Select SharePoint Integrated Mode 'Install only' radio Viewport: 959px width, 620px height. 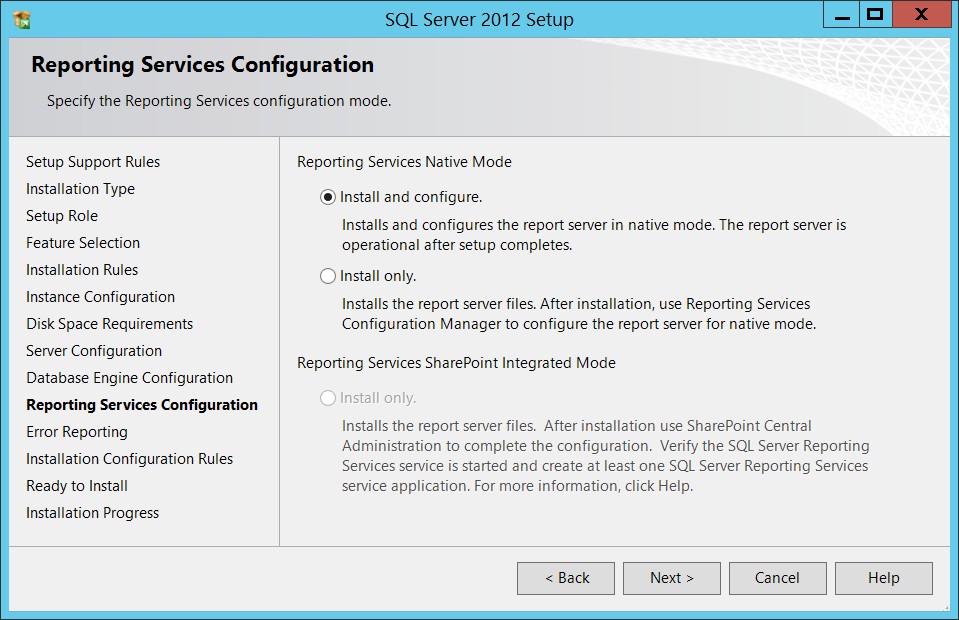point(328,398)
